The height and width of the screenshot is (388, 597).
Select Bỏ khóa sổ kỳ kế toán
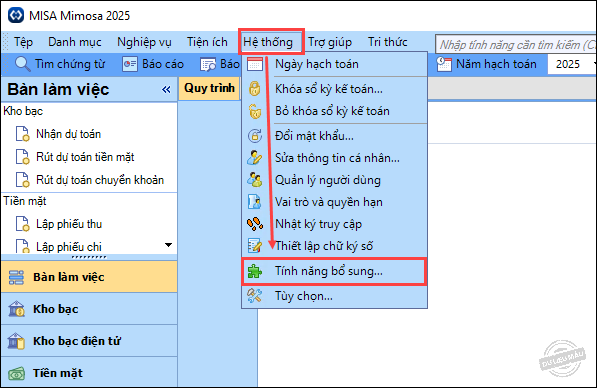click(334, 111)
